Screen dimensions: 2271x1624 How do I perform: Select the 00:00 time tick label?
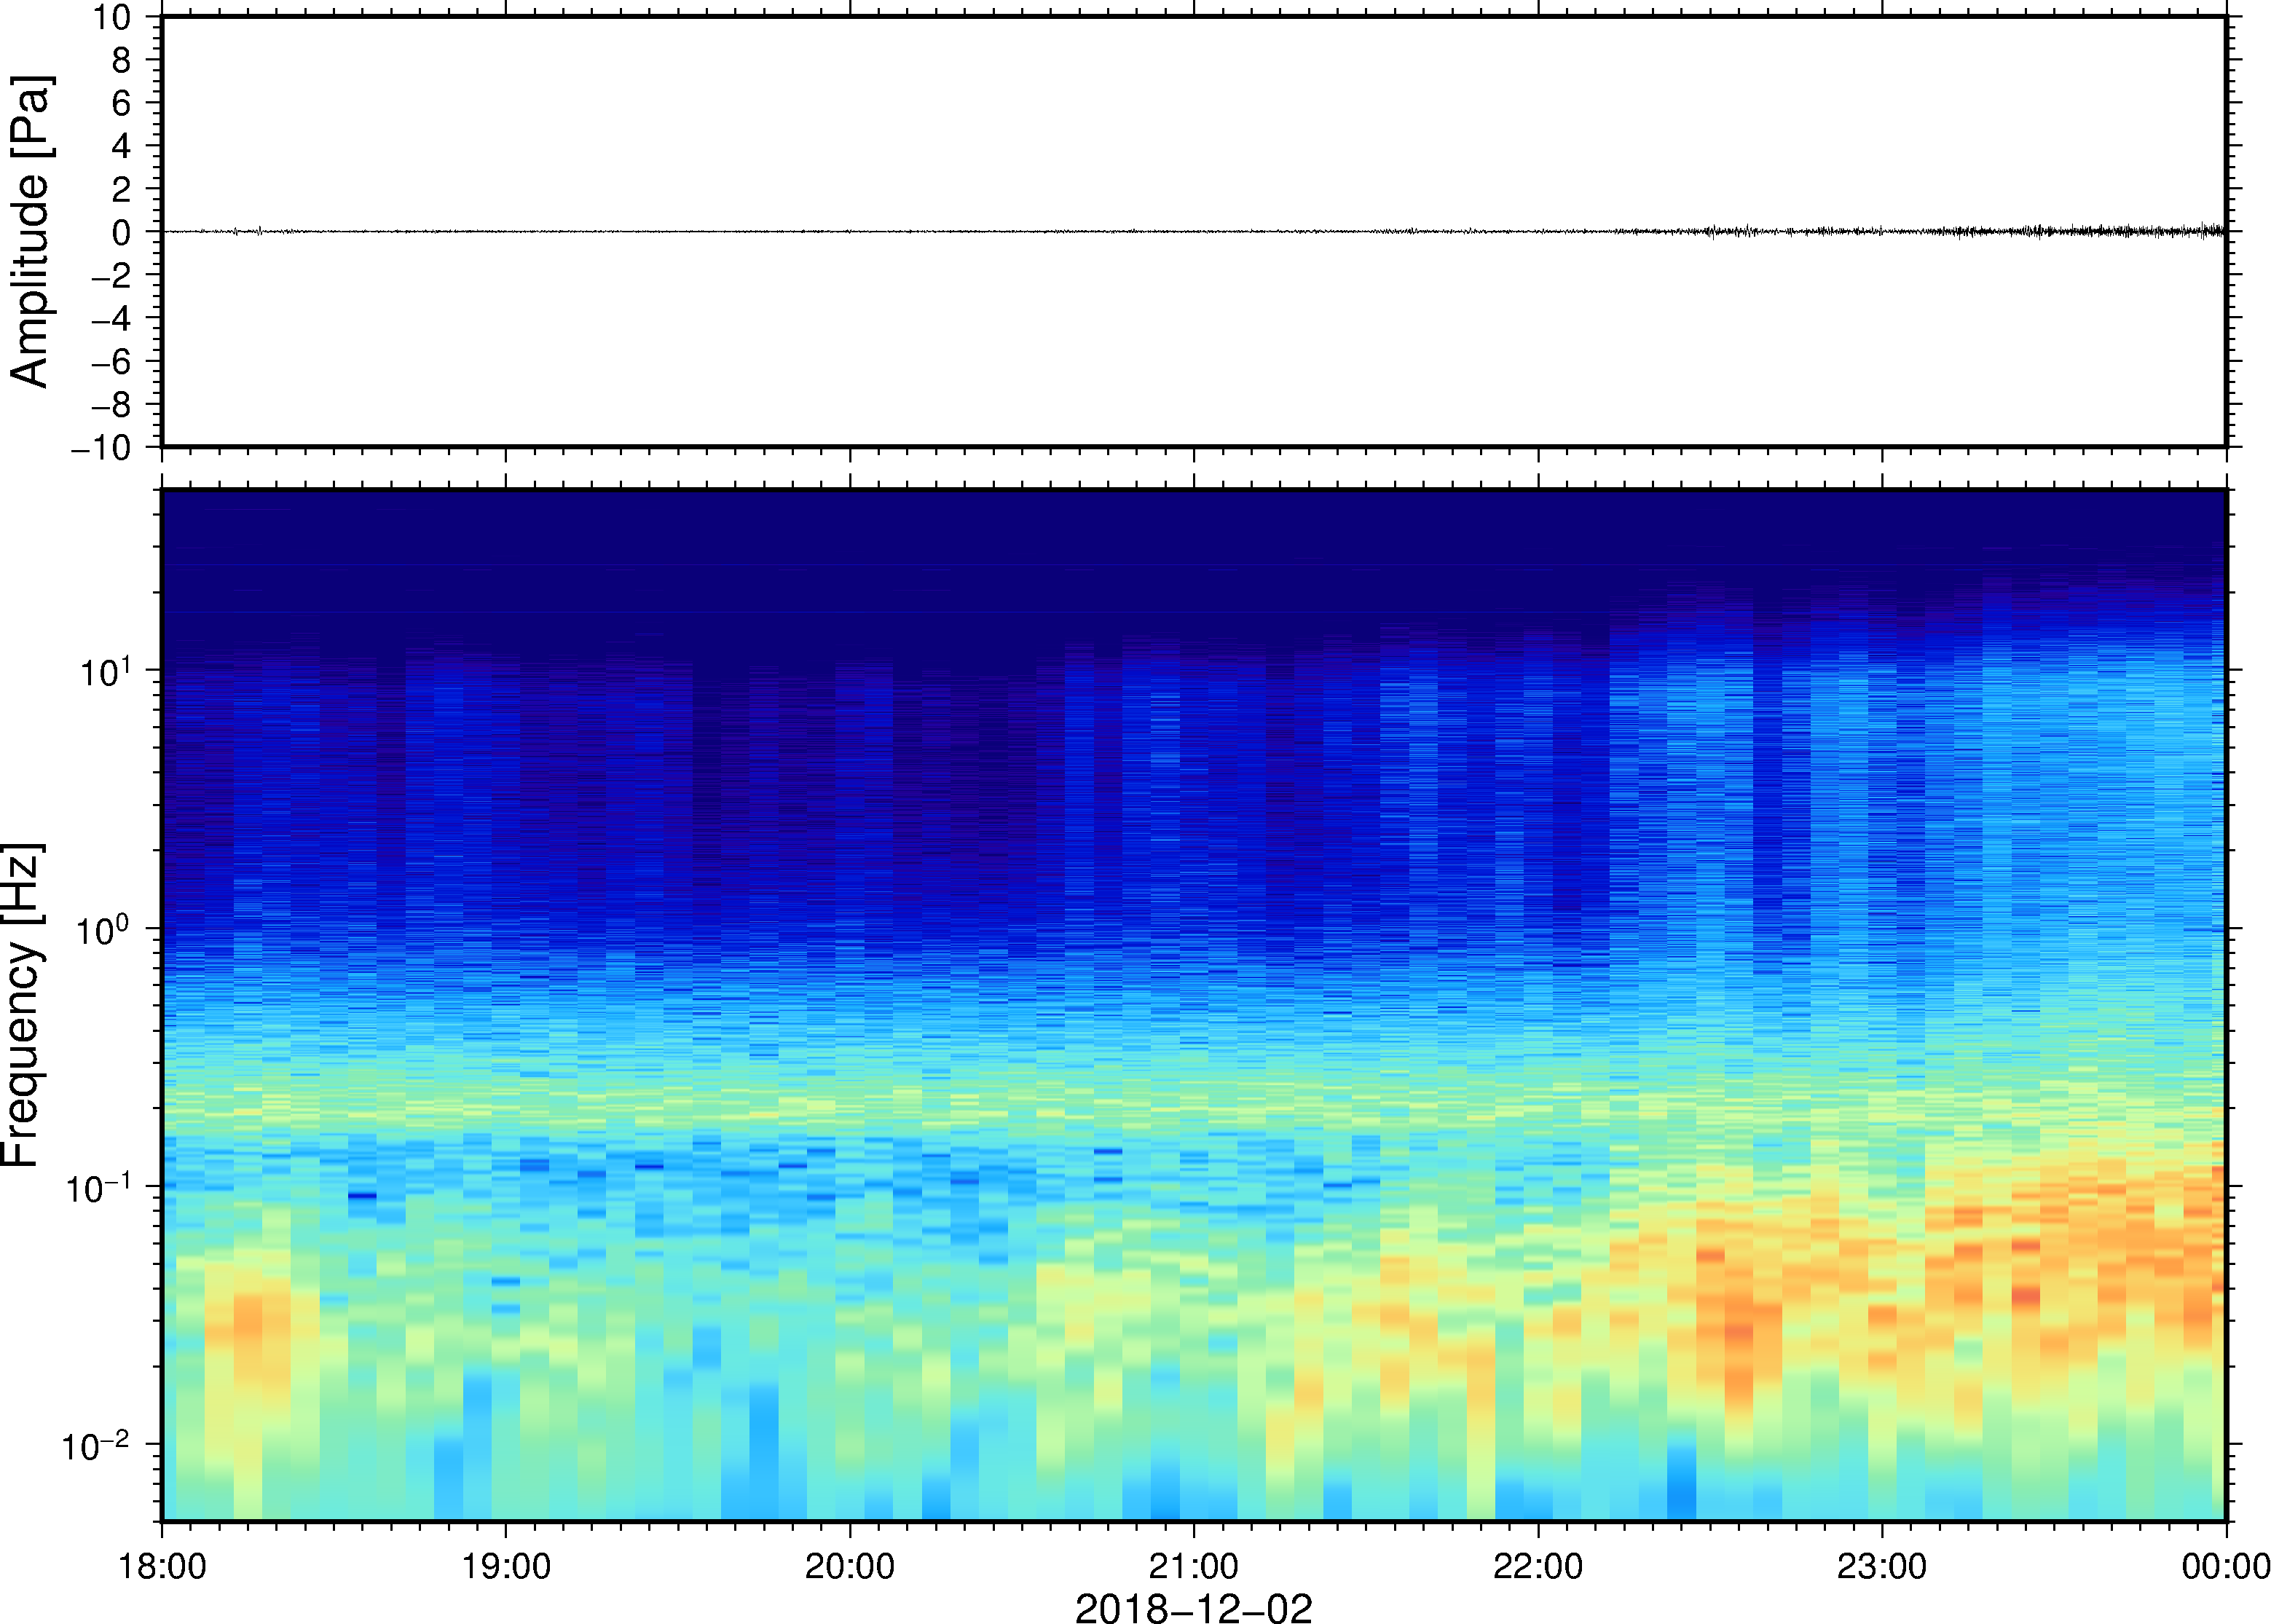(2226, 1566)
